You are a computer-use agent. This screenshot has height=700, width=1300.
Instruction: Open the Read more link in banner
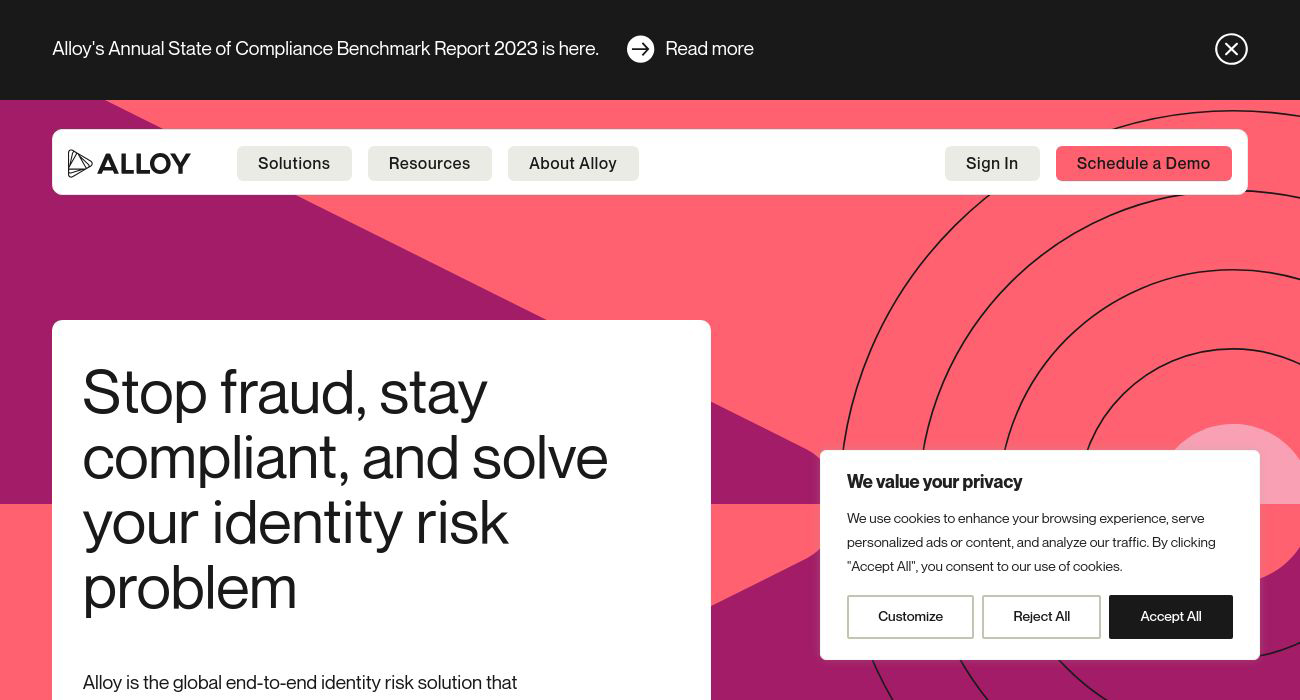tap(709, 49)
